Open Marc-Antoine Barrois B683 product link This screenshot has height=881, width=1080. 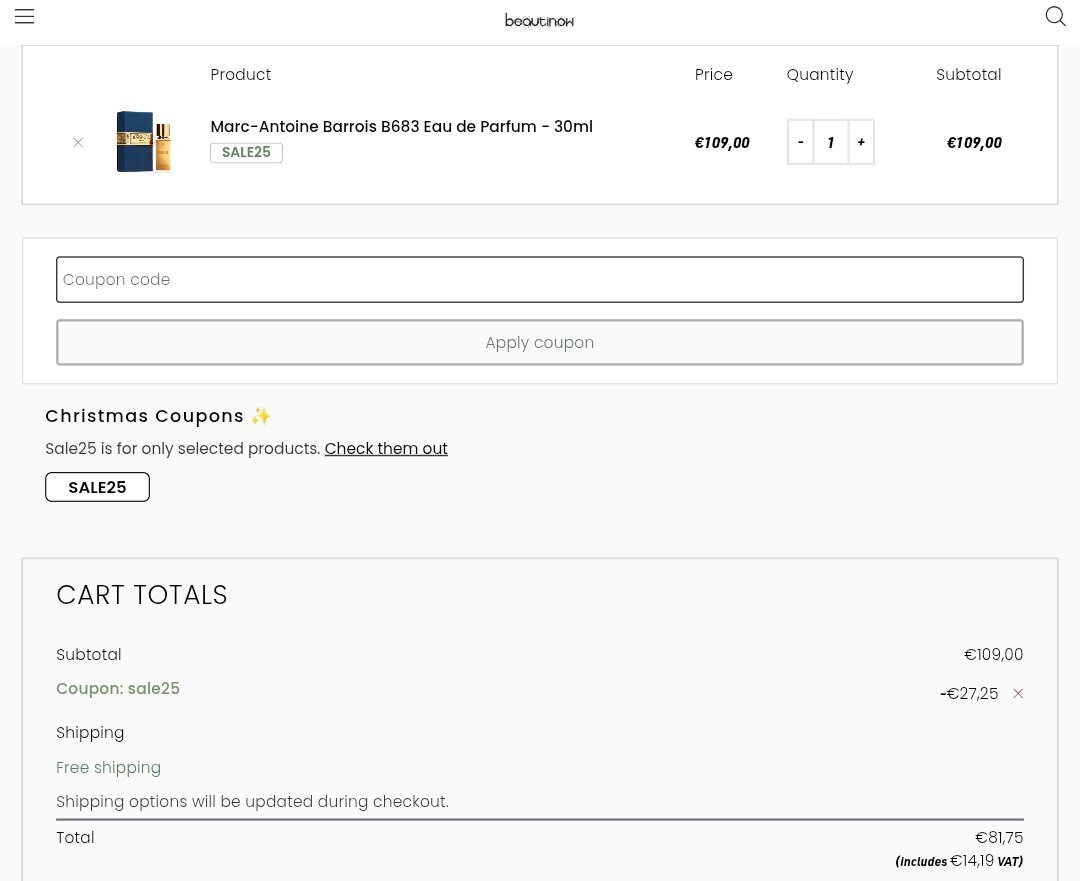(x=401, y=127)
